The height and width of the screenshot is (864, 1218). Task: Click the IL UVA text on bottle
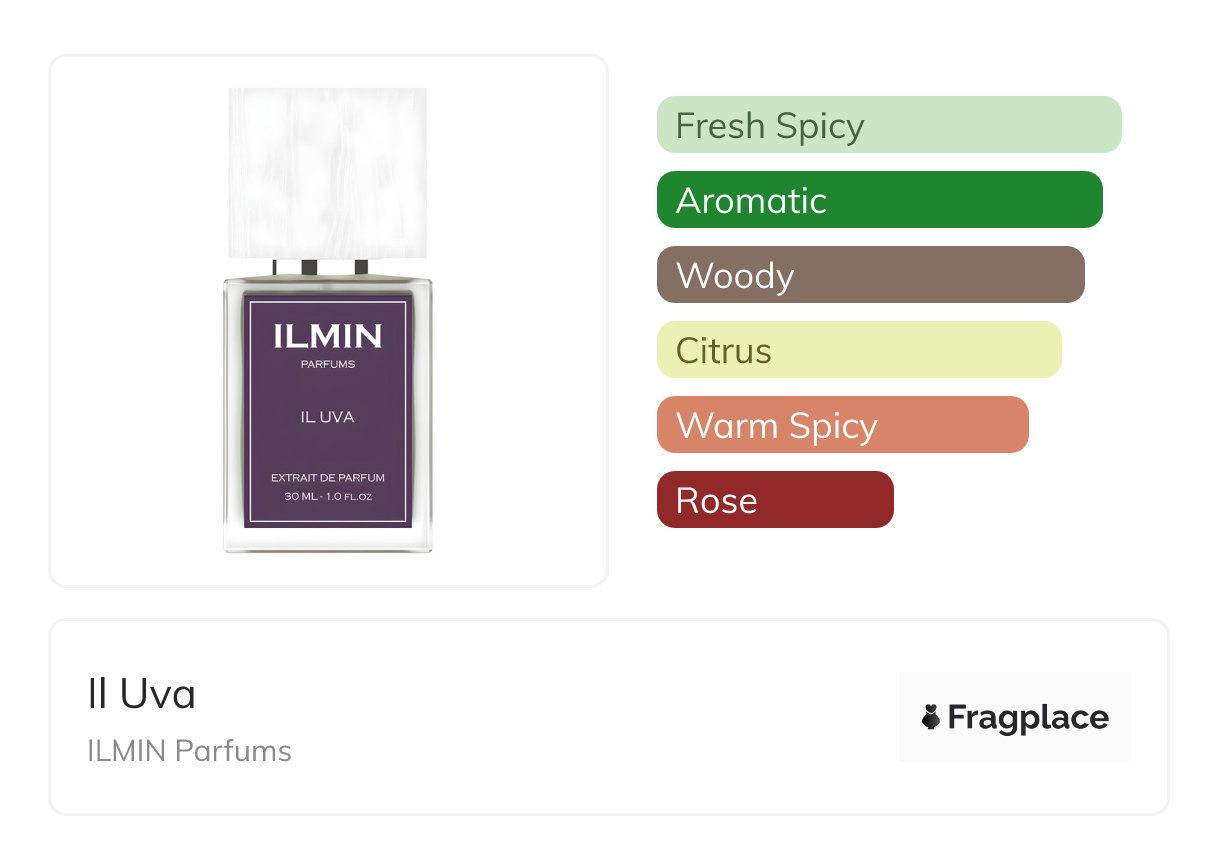point(327,417)
